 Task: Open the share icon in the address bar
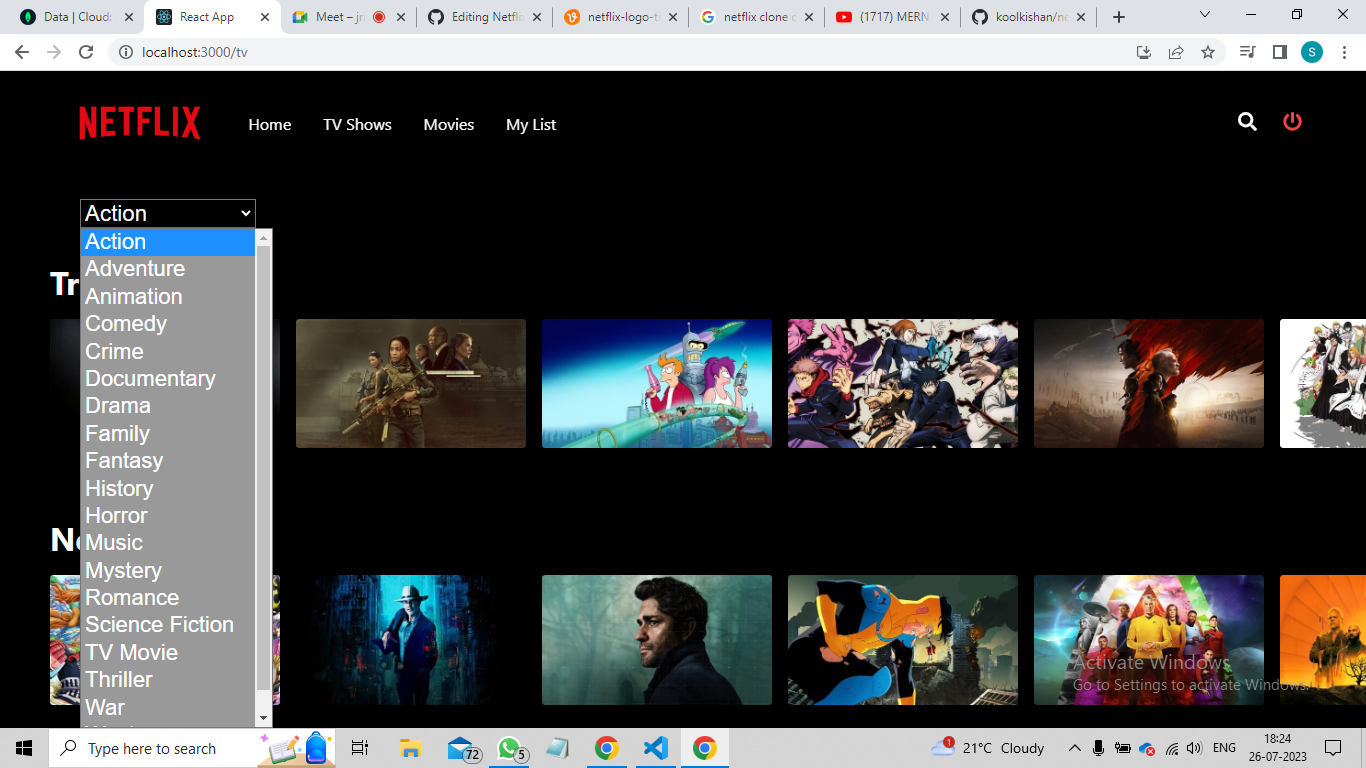pyautogui.click(x=1176, y=51)
